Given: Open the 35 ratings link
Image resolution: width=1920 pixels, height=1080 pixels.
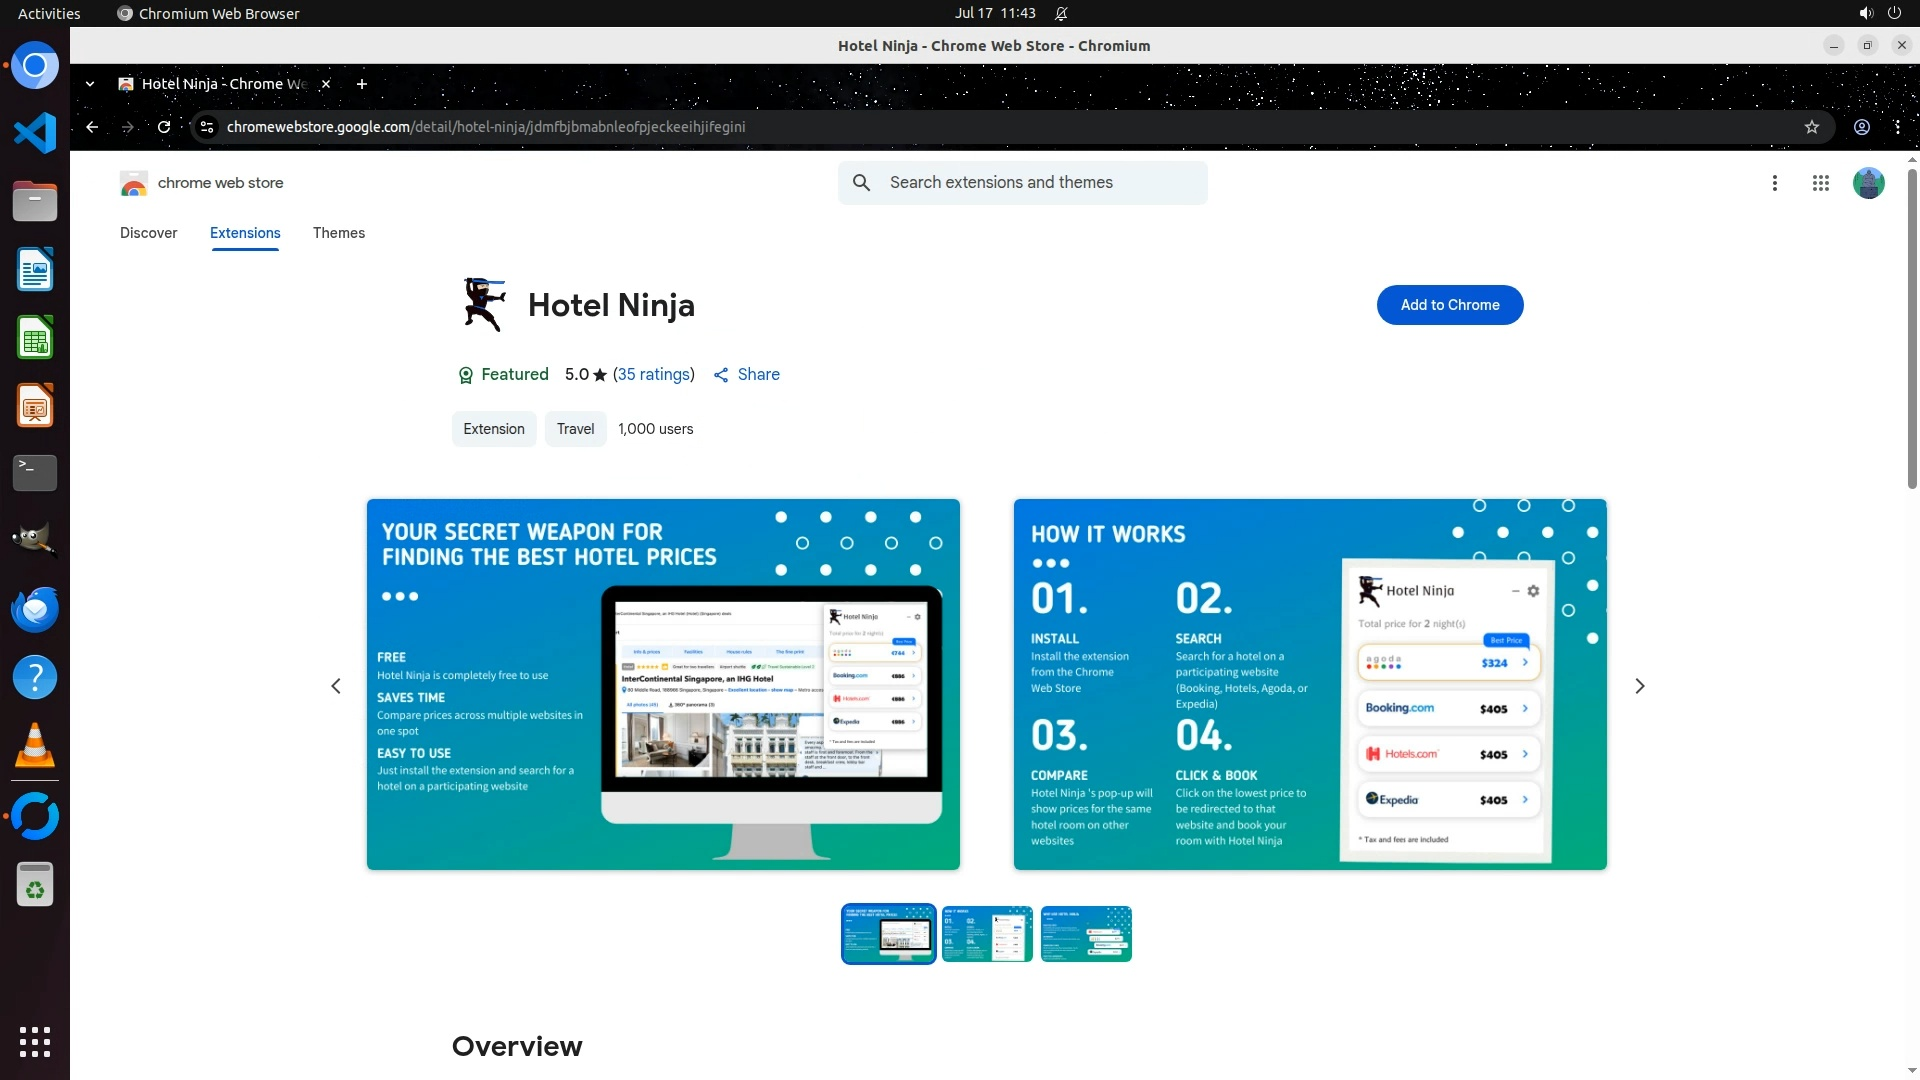Looking at the screenshot, I should tap(653, 374).
